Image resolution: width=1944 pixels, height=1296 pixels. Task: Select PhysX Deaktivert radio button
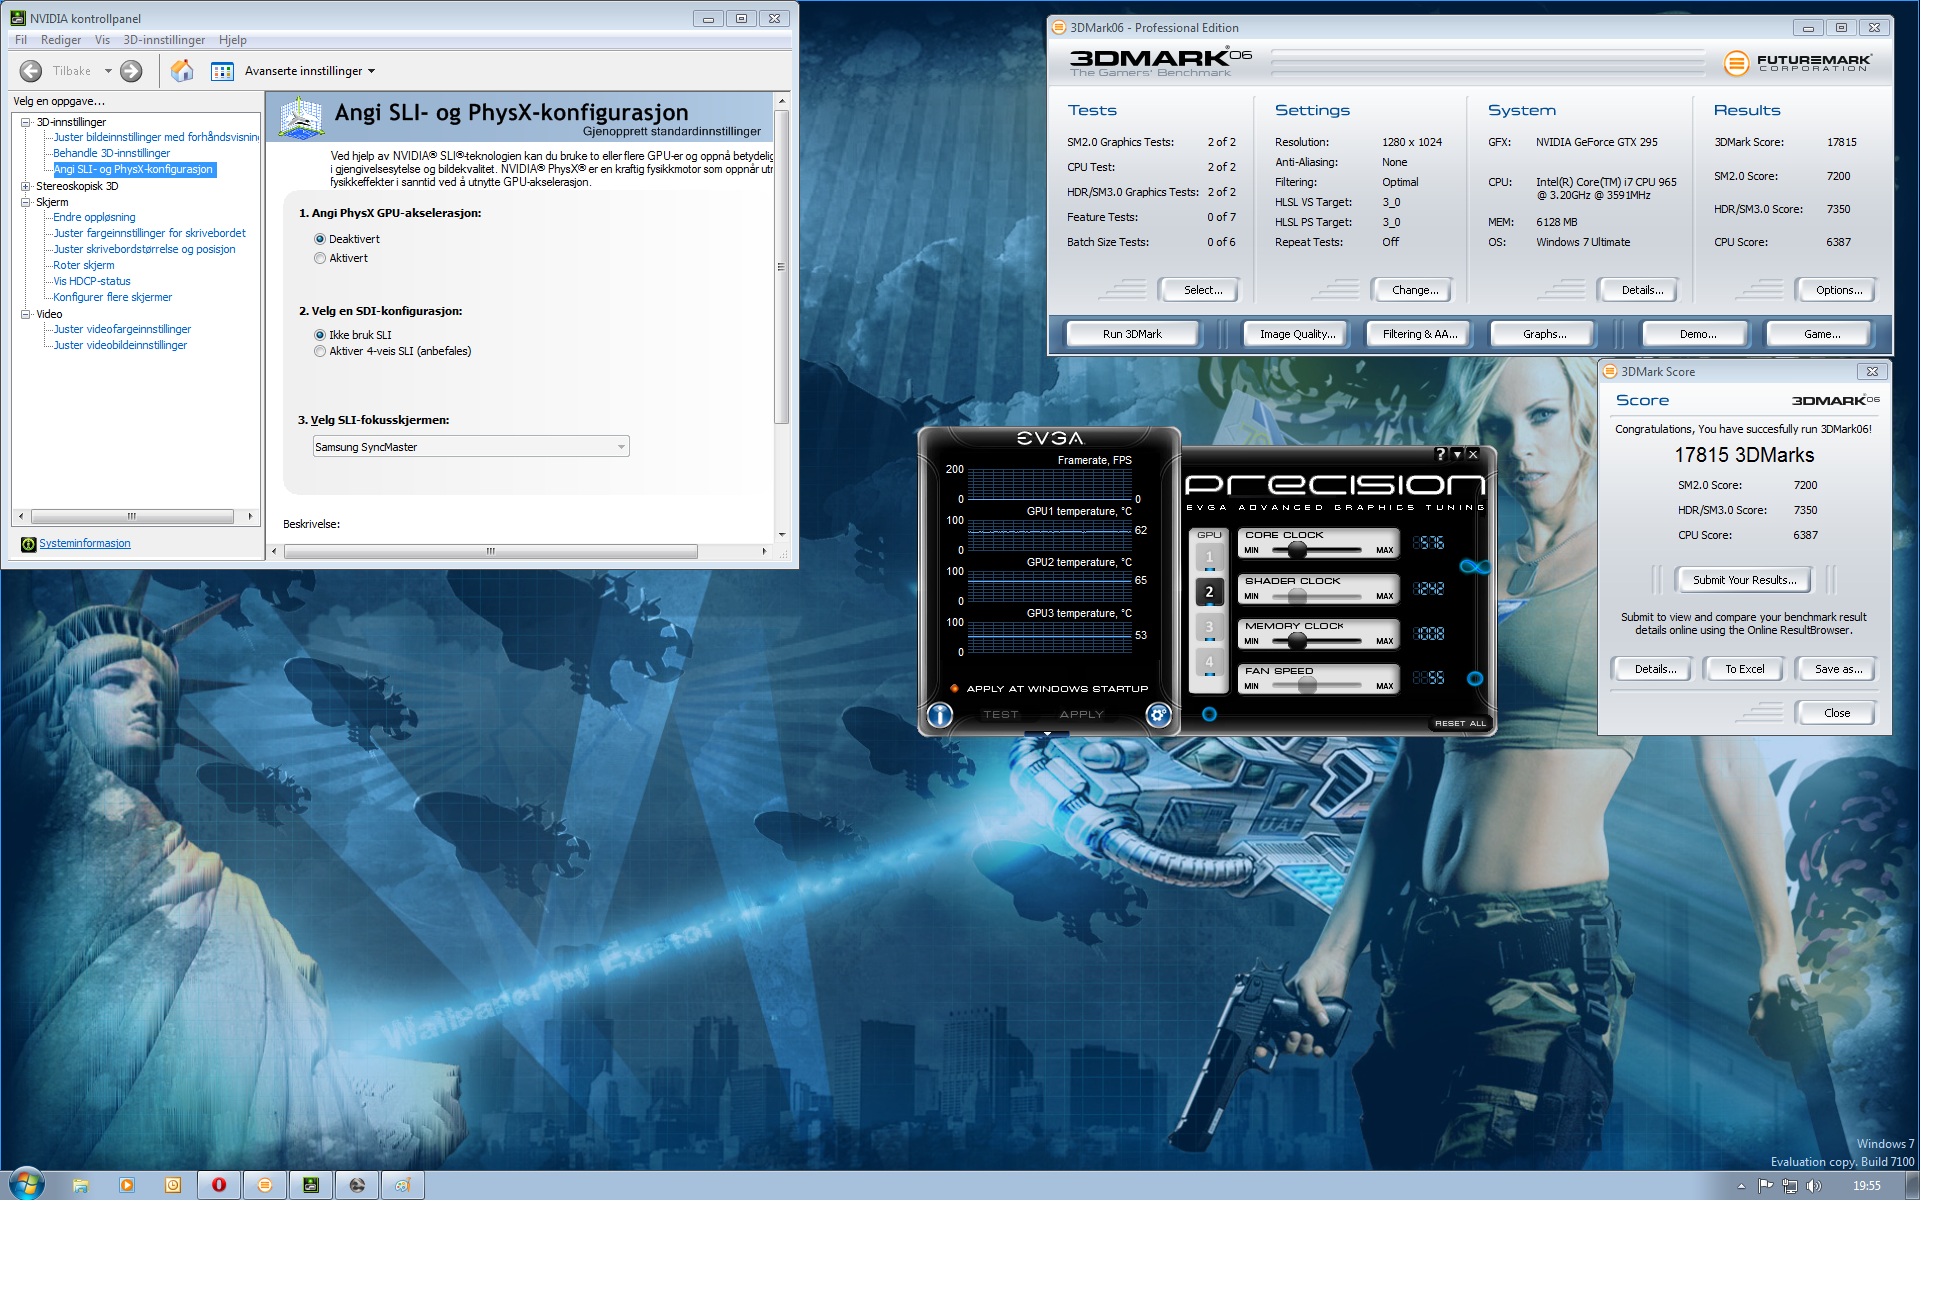[320, 239]
